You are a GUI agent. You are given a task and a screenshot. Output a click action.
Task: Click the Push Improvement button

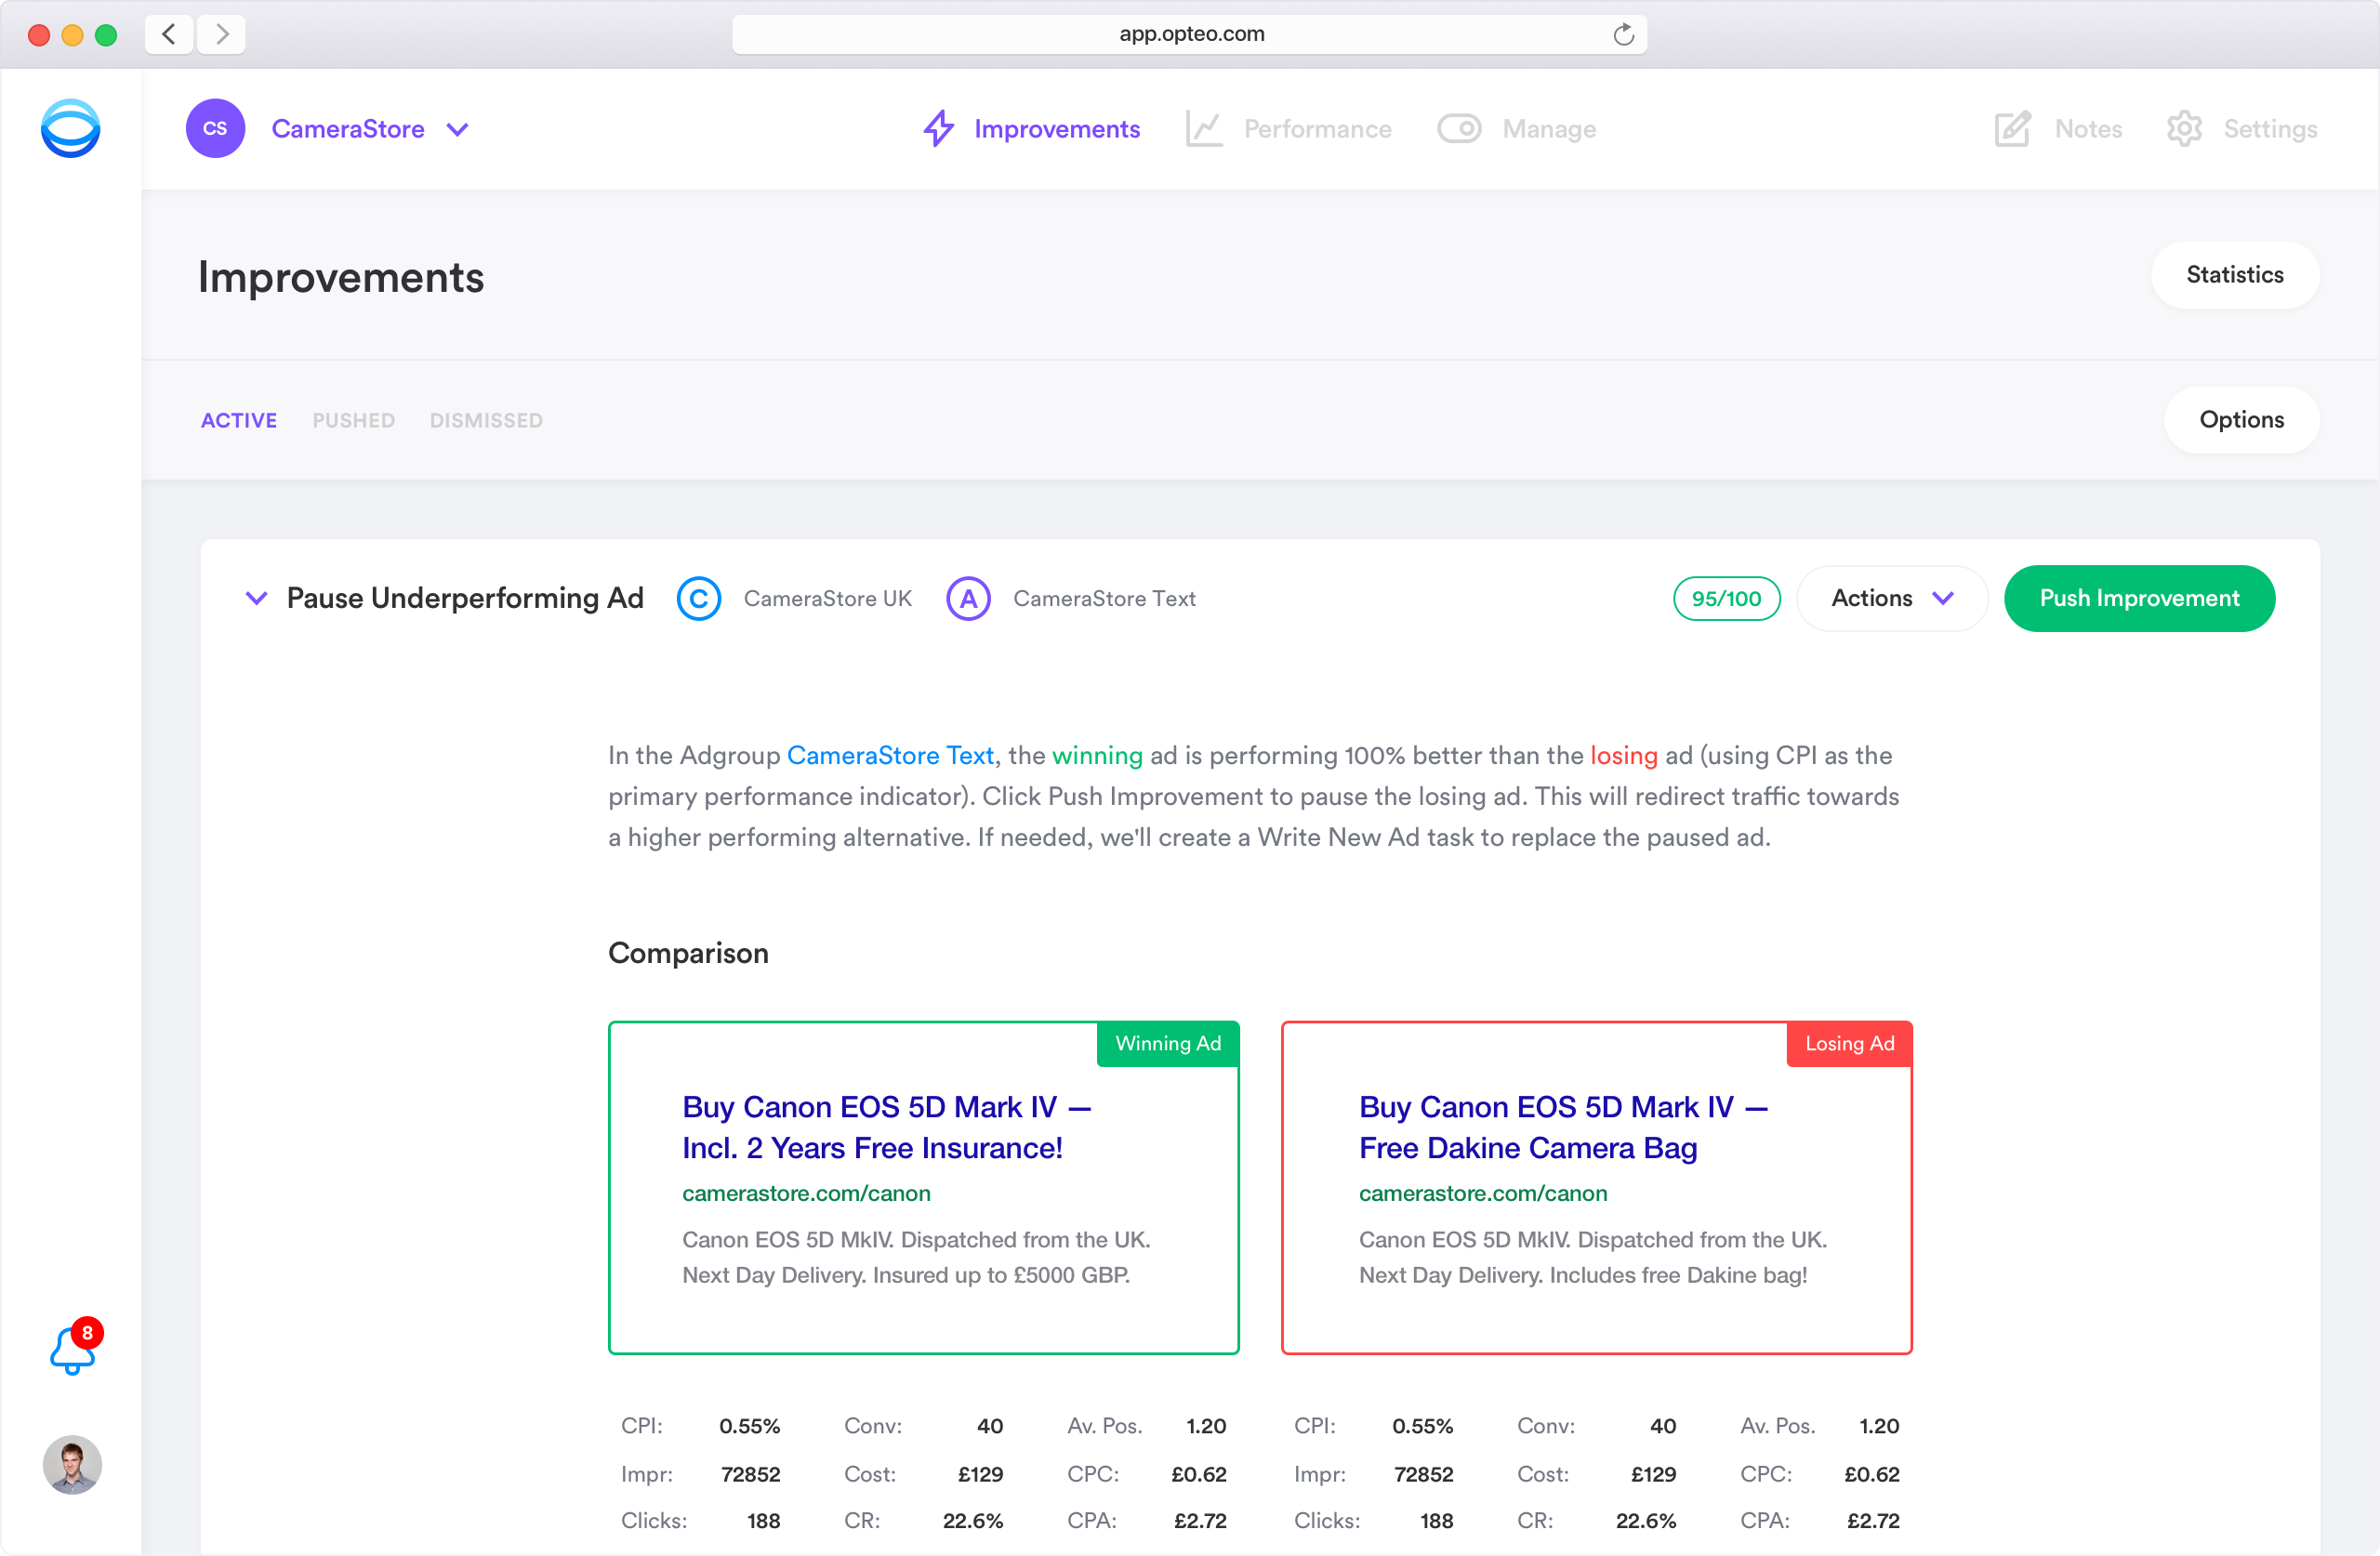pos(2139,599)
